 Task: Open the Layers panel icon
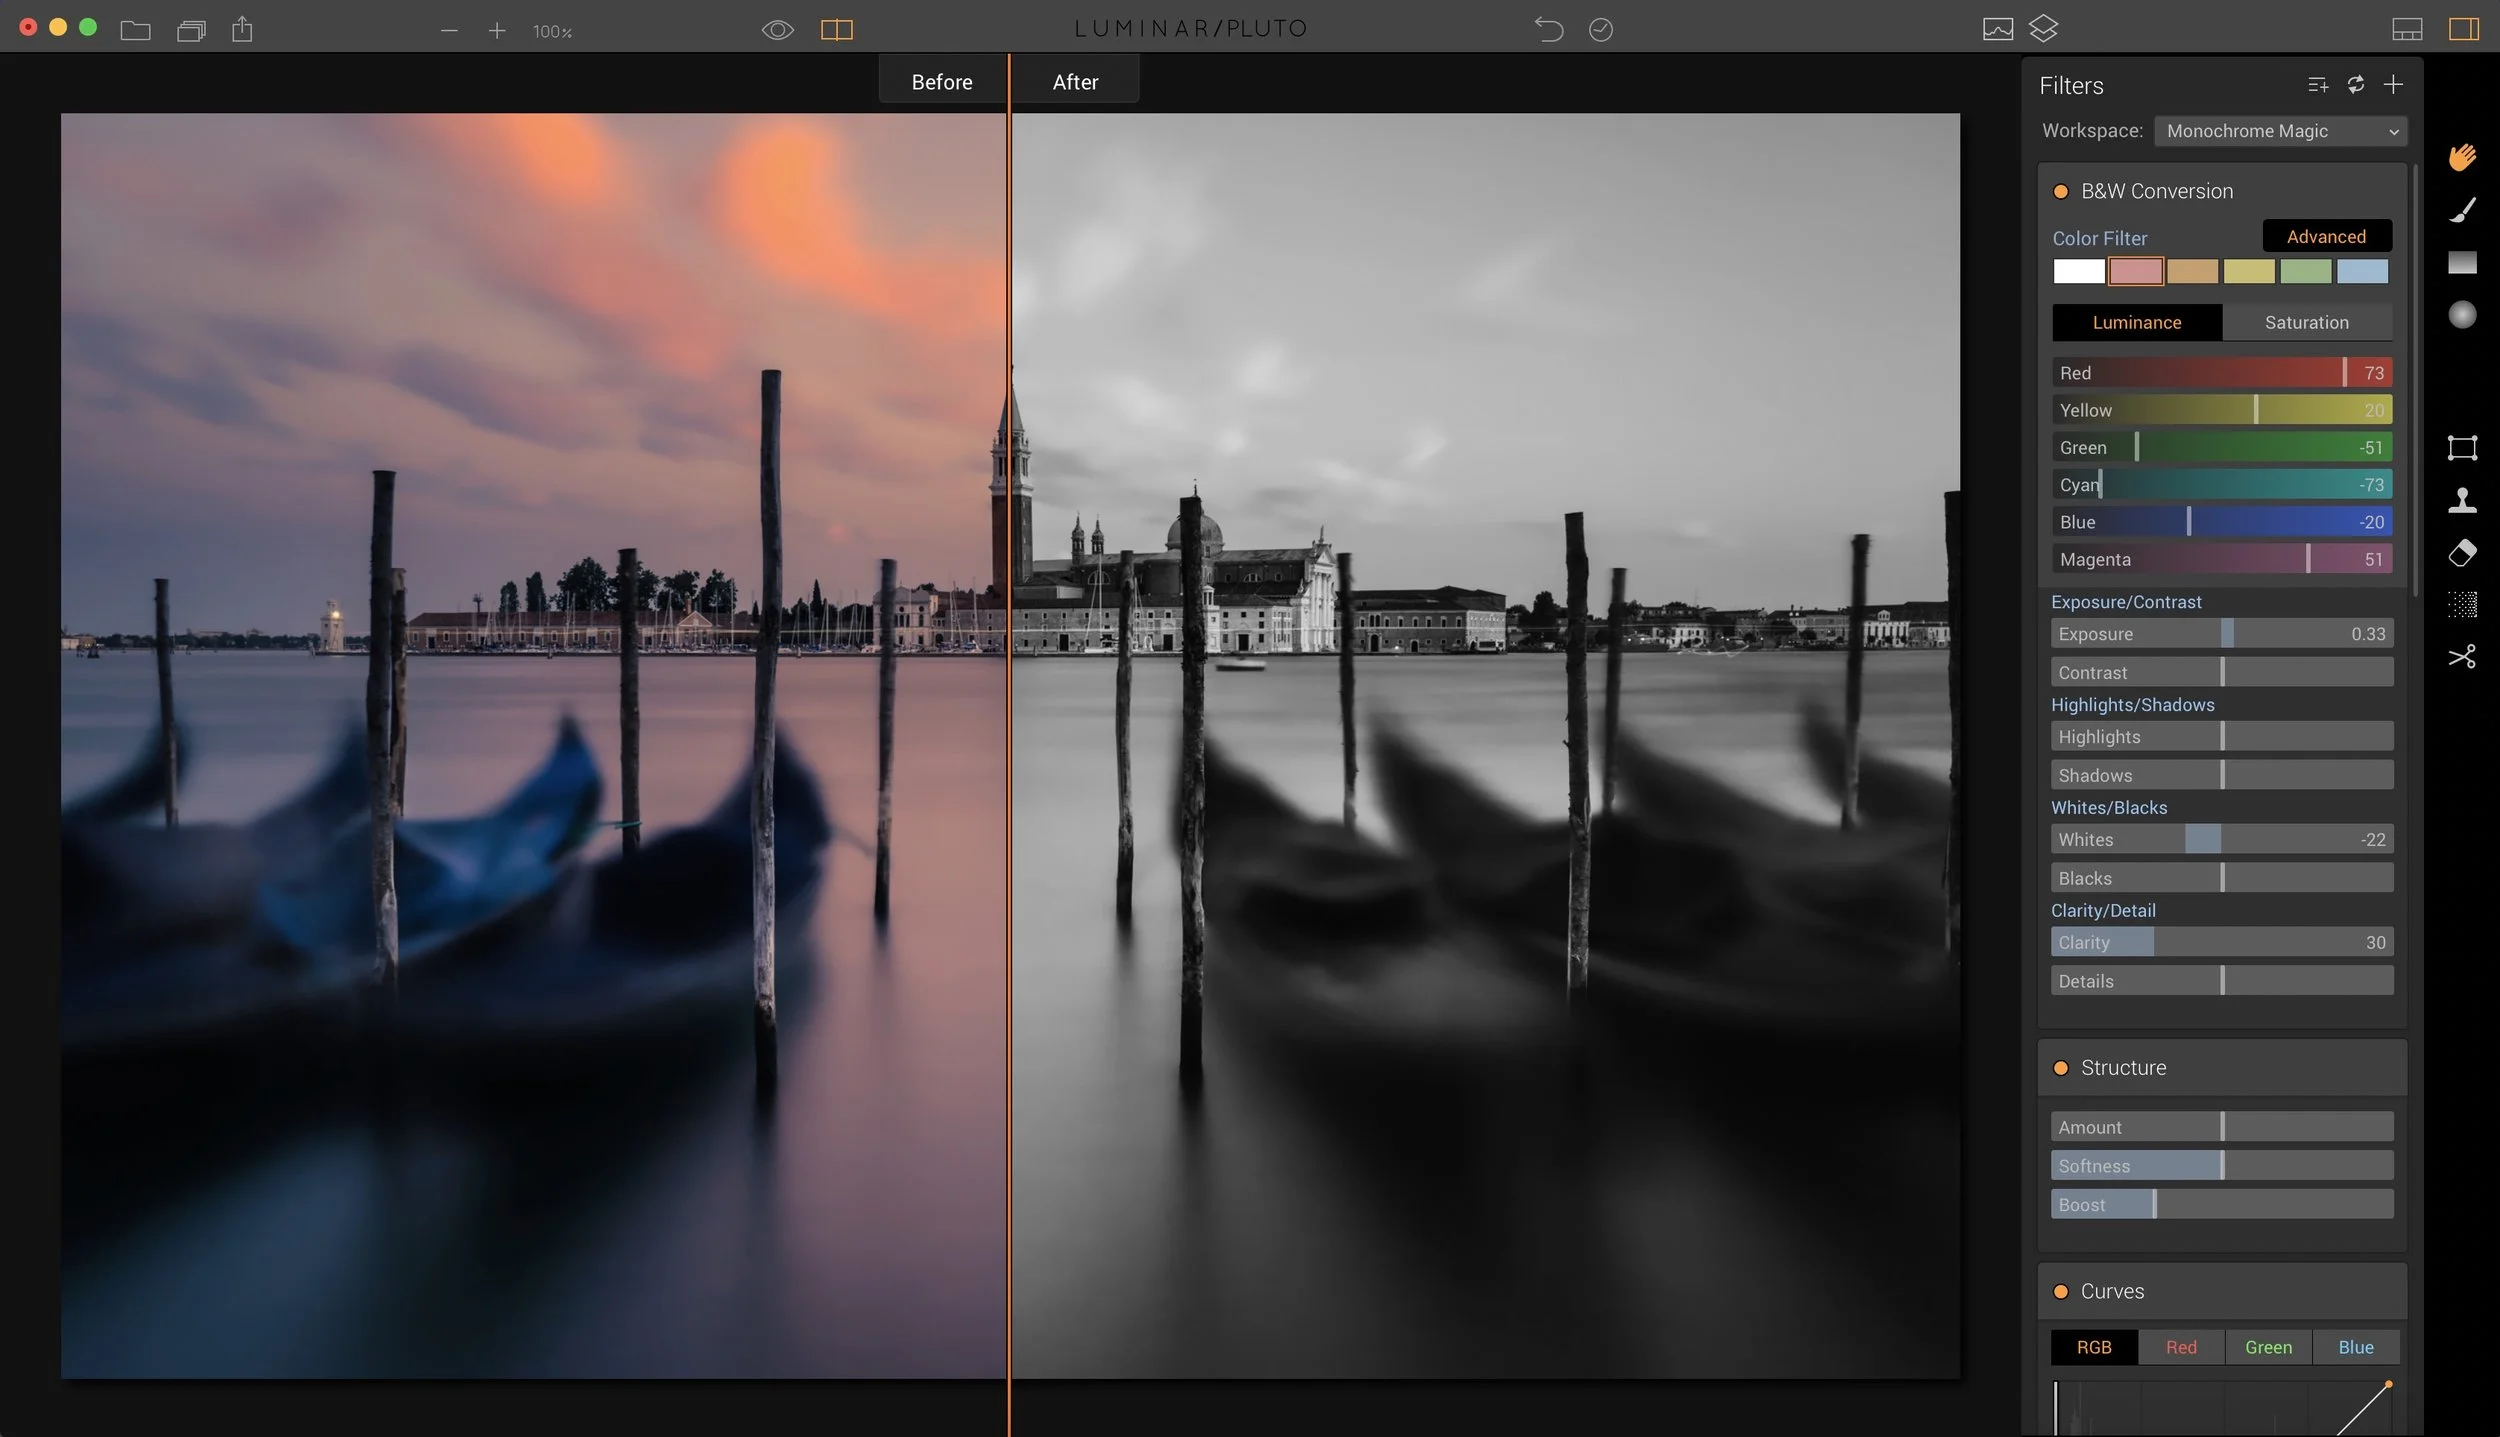[x=2043, y=29]
